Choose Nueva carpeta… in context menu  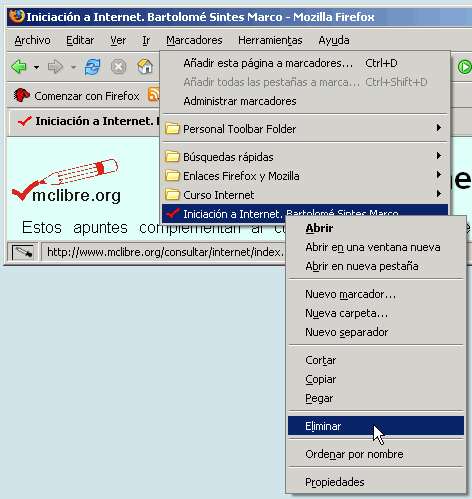(376, 313)
